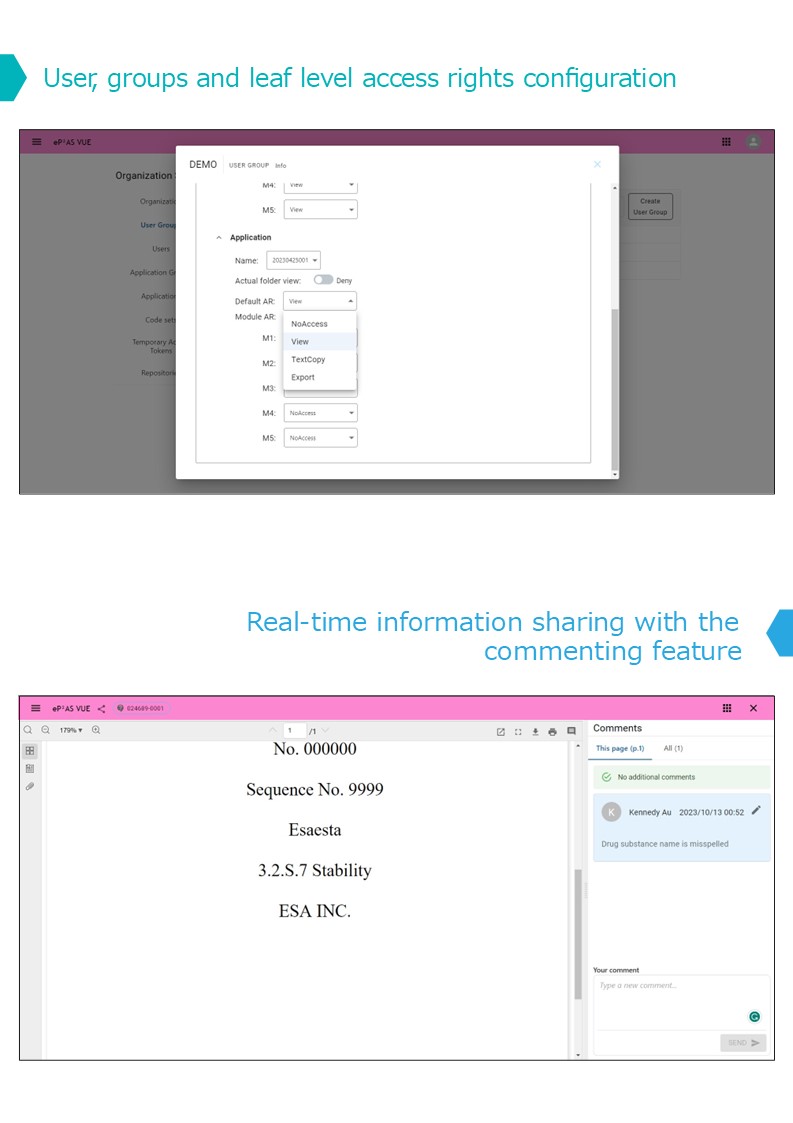Collapse the Application section chevron
The height and width of the screenshot is (1123, 793).
tap(219, 238)
